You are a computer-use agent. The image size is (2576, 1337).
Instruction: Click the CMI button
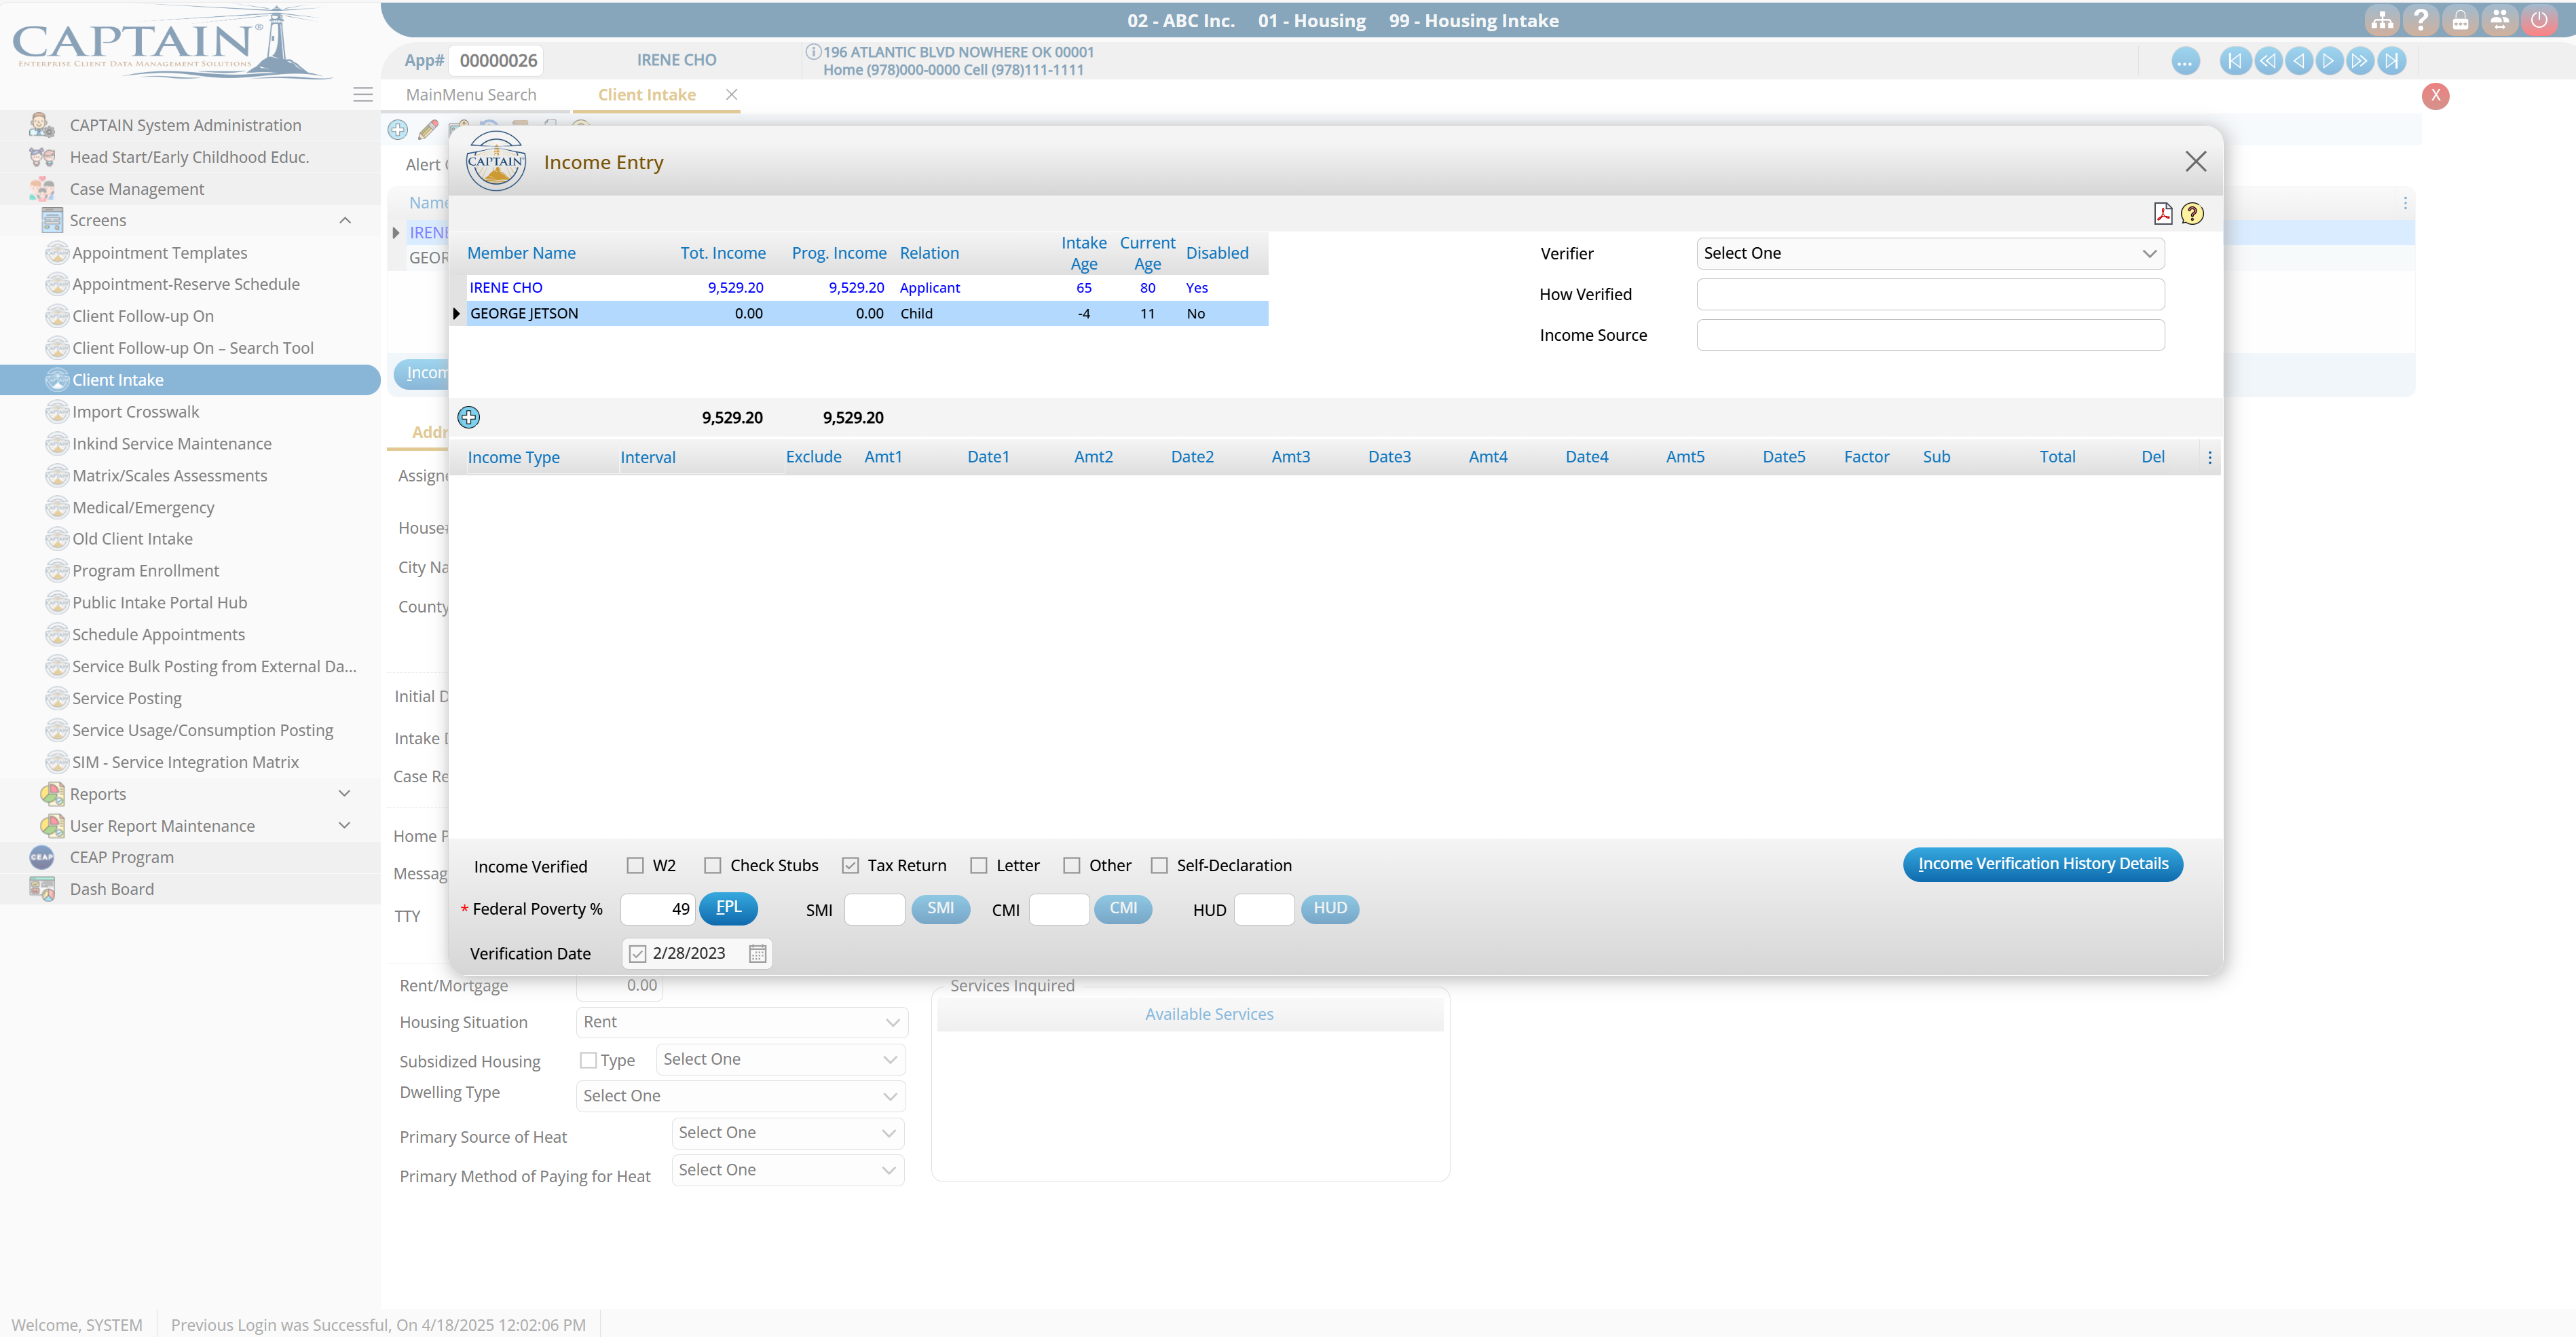pyautogui.click(x=1123, y=909)
